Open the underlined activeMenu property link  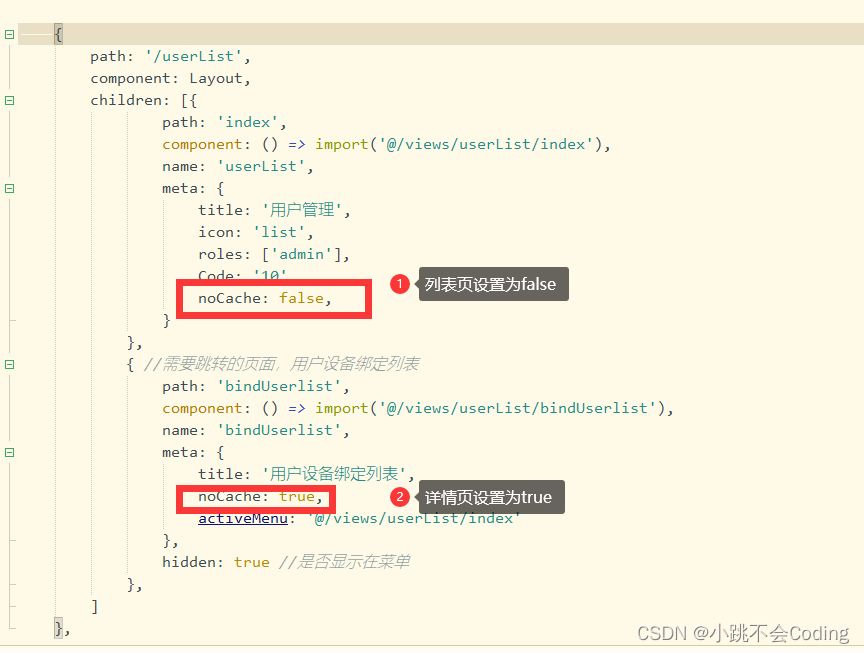243,519
